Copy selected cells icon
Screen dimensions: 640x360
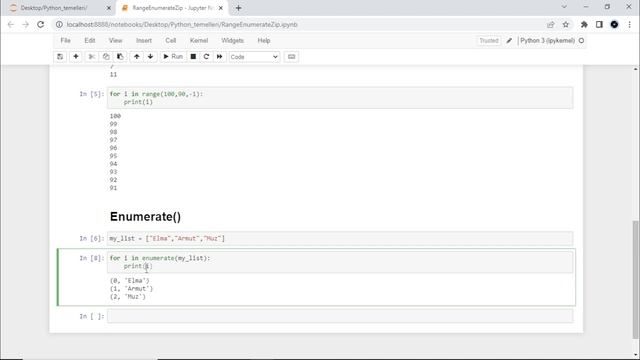tap(106, 57)
